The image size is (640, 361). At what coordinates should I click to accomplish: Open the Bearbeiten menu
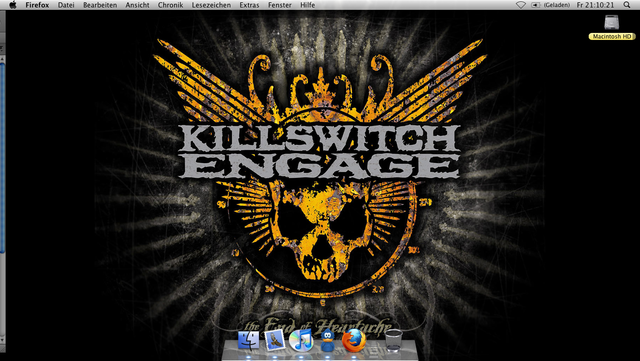(x=100, y=5)
